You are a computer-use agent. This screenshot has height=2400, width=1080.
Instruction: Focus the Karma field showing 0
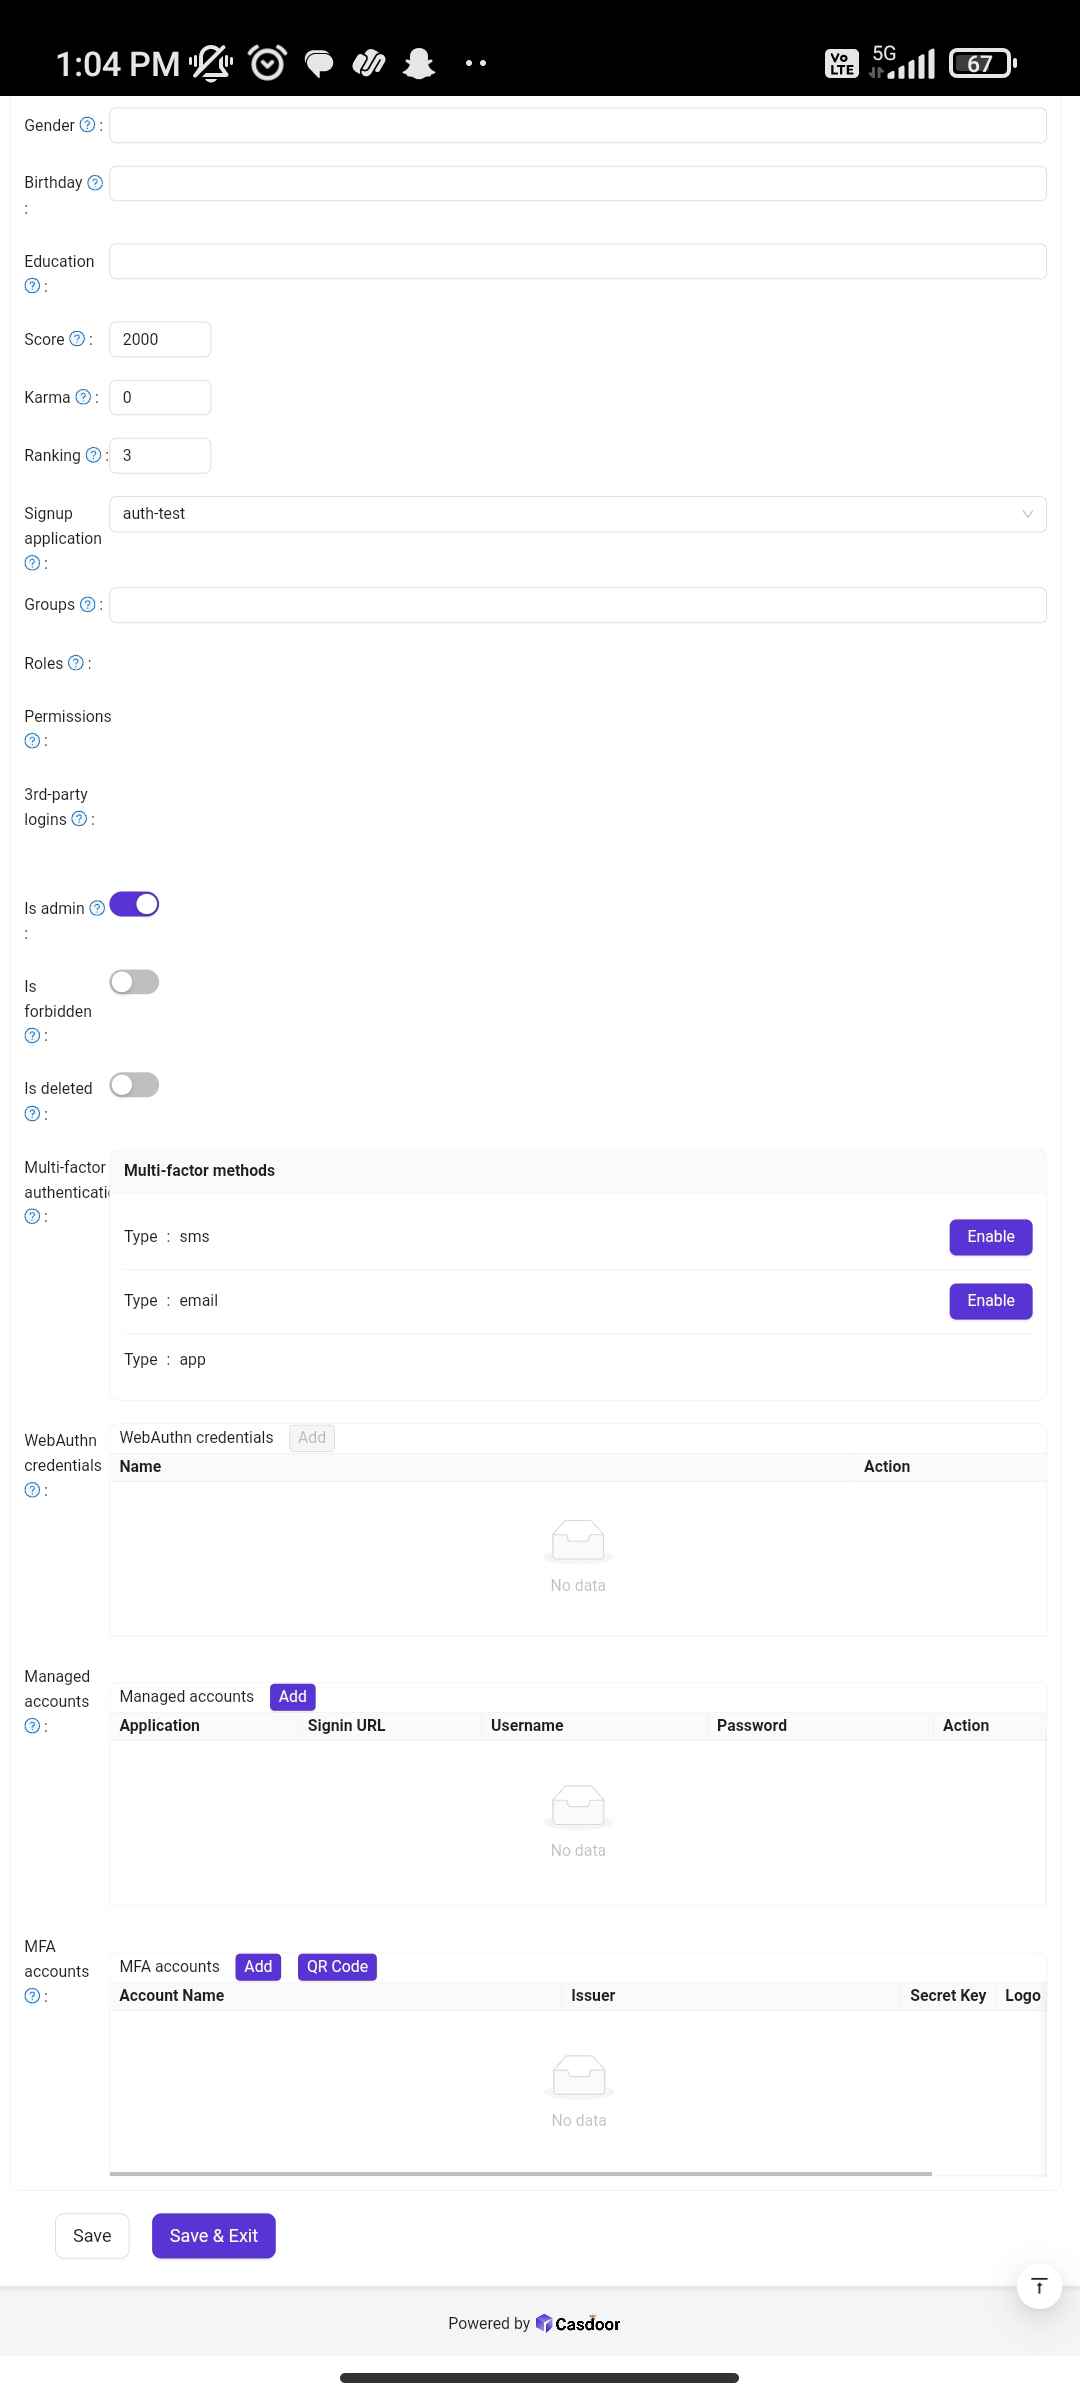coord(160,398)
